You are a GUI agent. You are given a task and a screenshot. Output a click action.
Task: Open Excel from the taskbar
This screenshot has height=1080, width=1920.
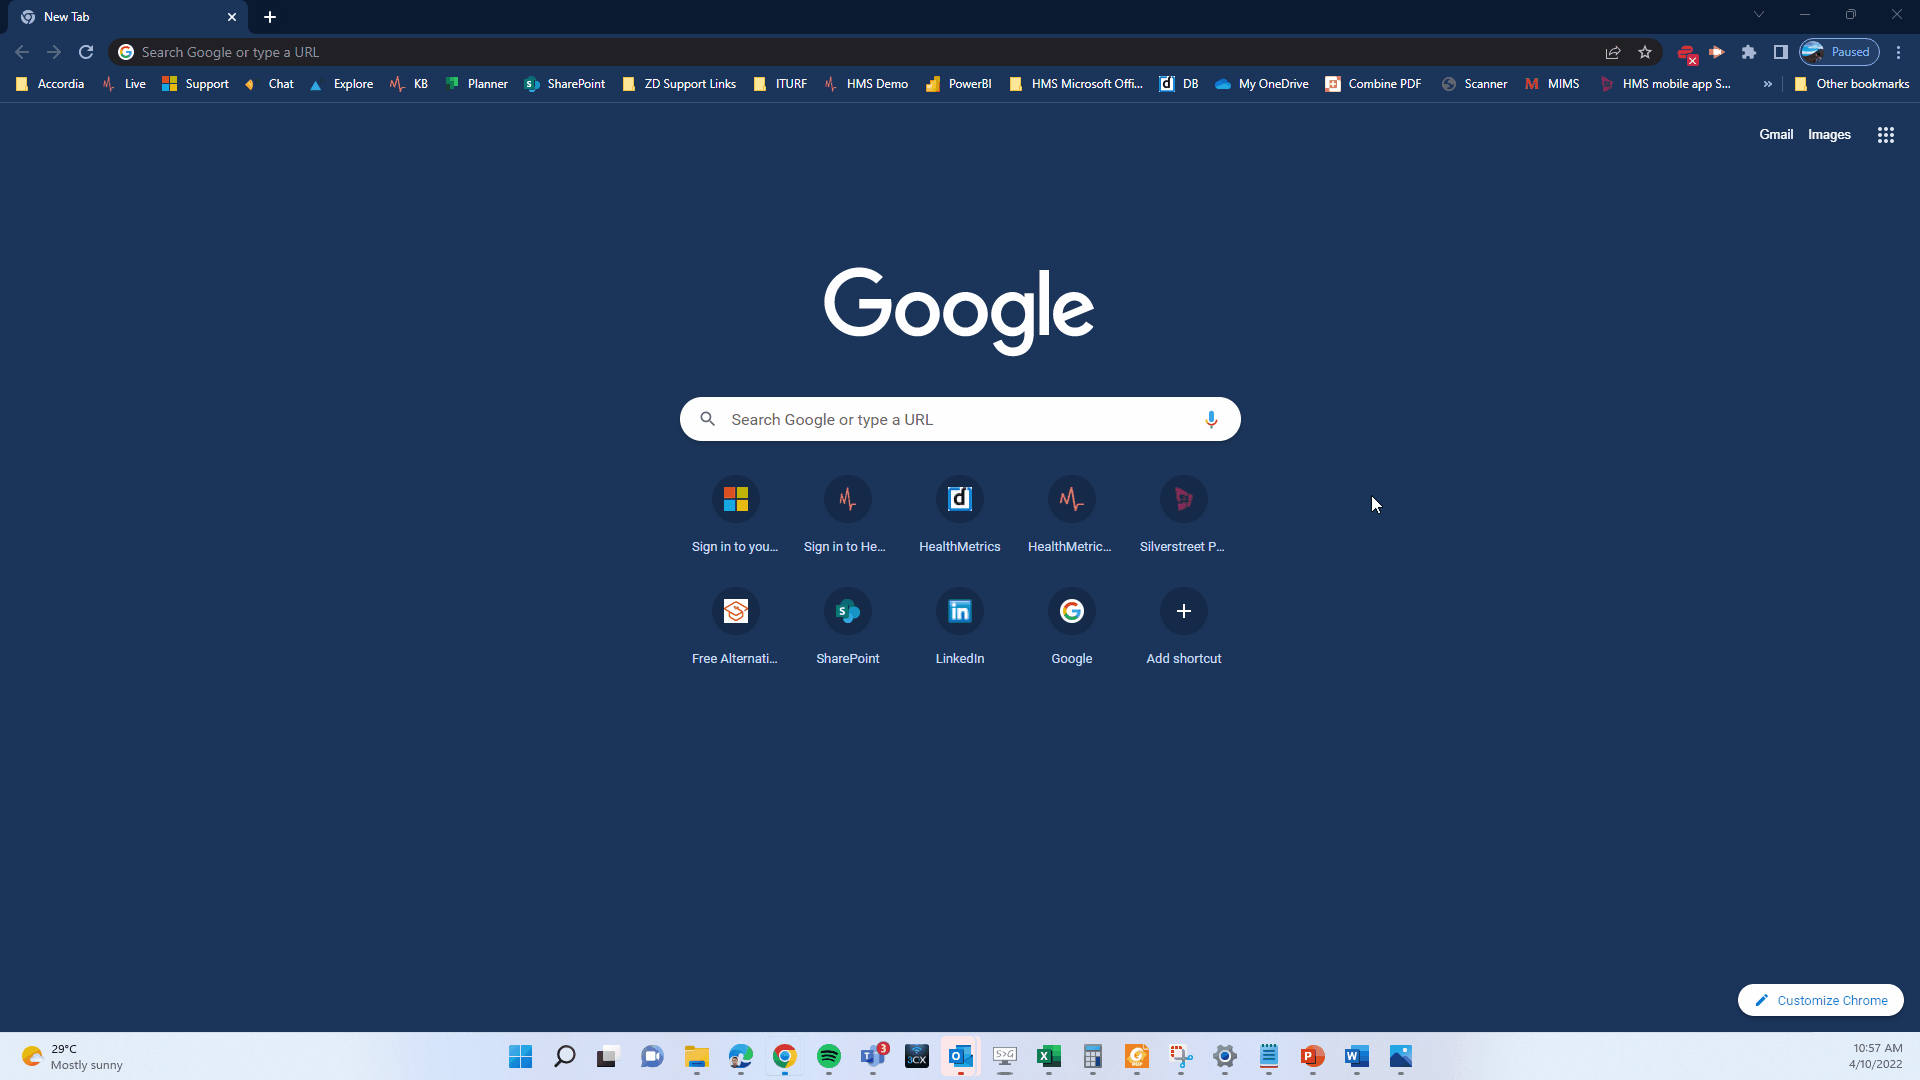tap(1049, 1057)
